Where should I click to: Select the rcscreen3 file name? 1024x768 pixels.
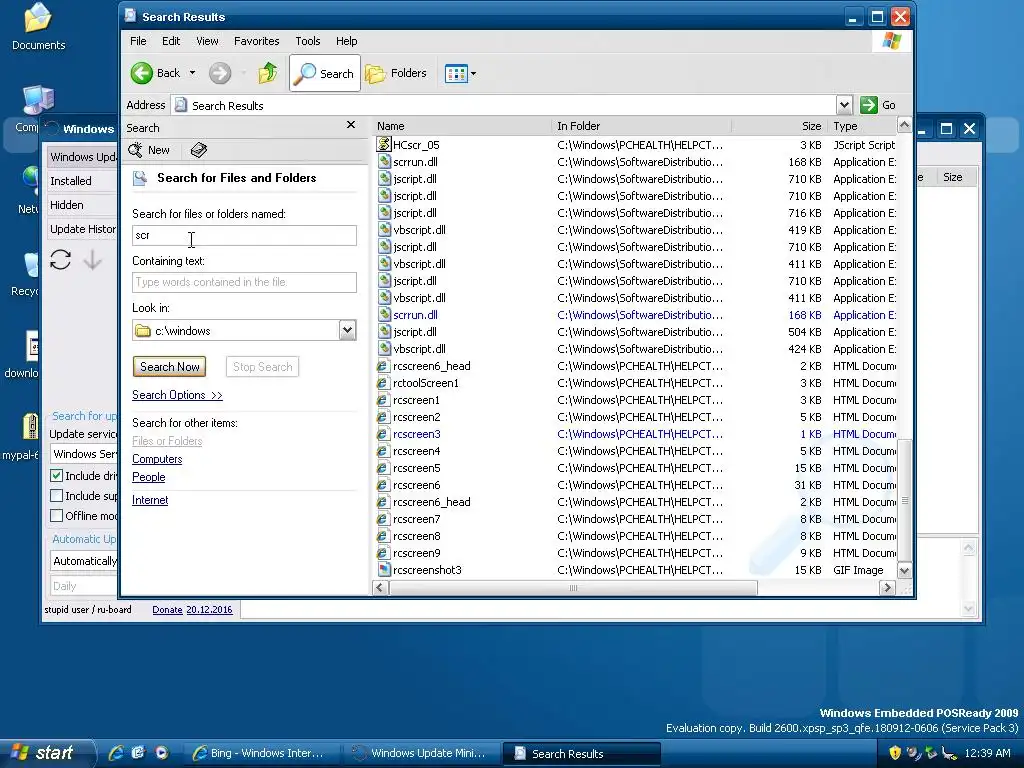click(417, 434)
